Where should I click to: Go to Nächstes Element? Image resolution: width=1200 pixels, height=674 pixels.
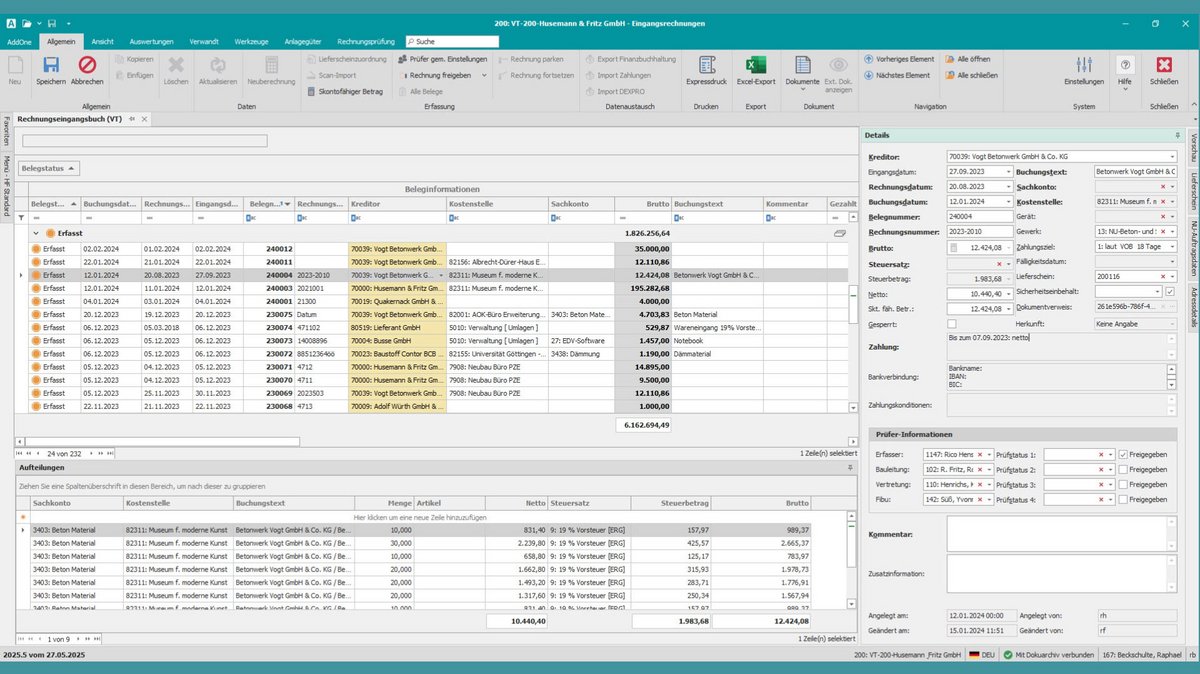895,75
